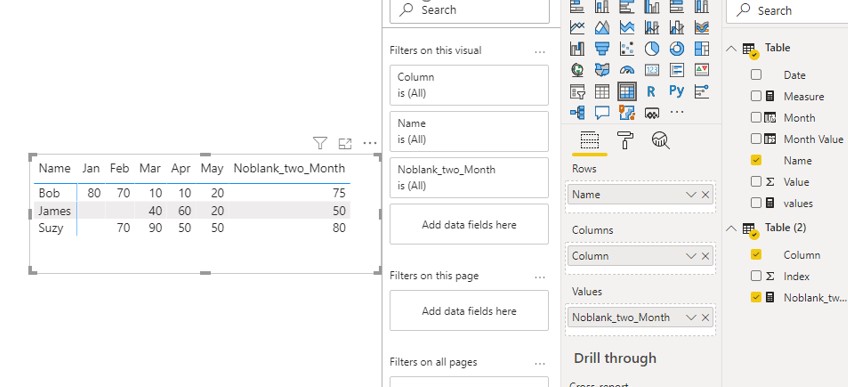Select the Decomposition tree visualization
Viewport: 848px width, 387px height.
pos(577,112)
